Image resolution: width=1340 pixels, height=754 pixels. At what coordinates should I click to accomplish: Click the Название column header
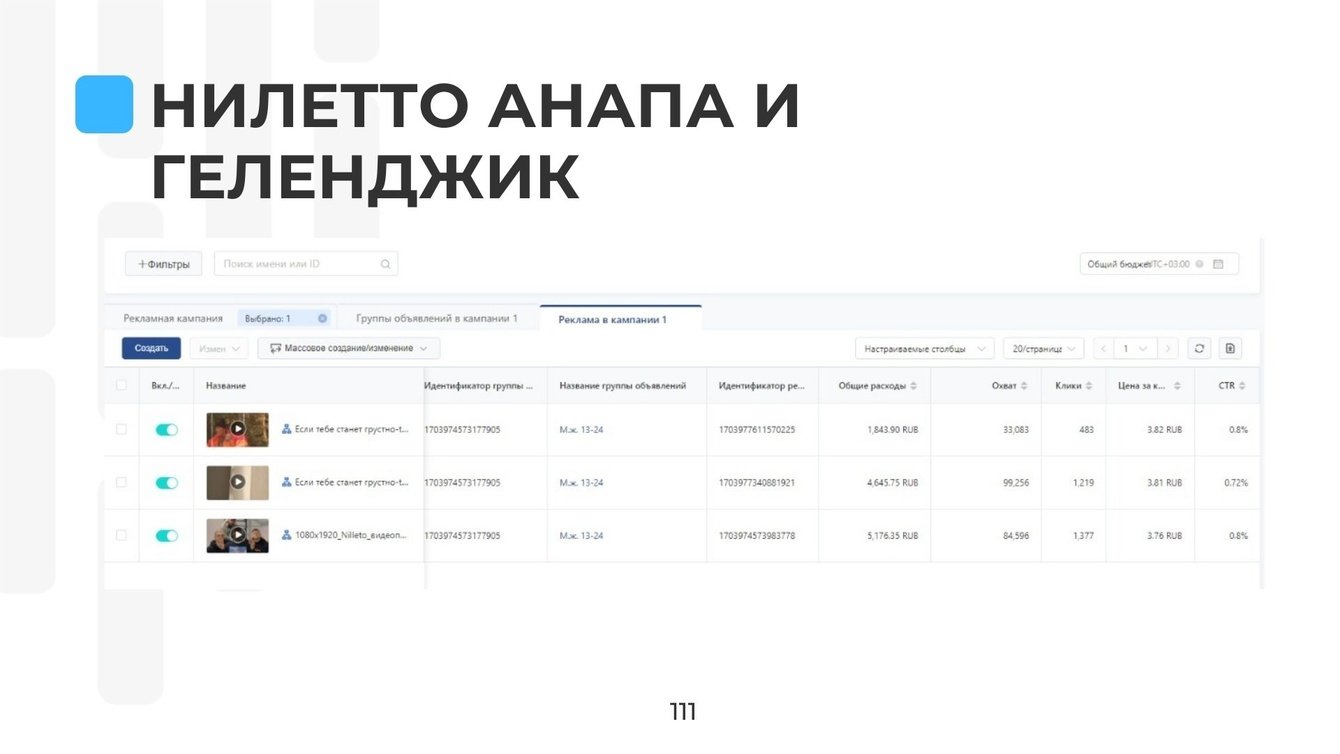[226, 386]
